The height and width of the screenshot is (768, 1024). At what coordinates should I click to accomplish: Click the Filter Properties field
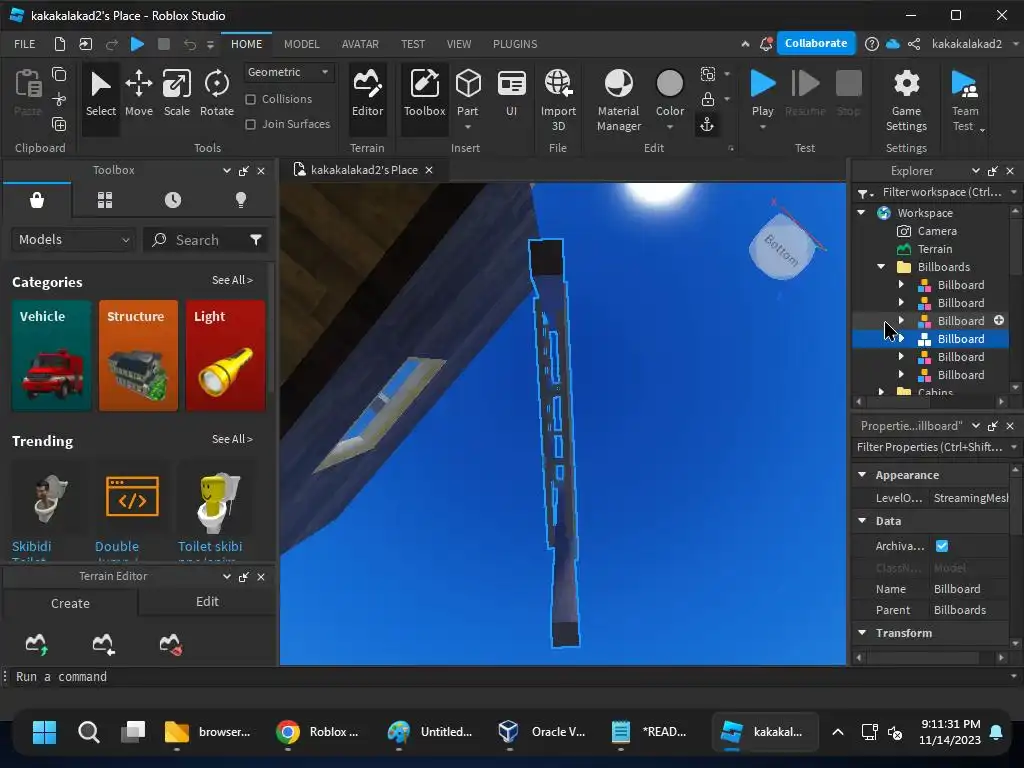pos(931,447)
